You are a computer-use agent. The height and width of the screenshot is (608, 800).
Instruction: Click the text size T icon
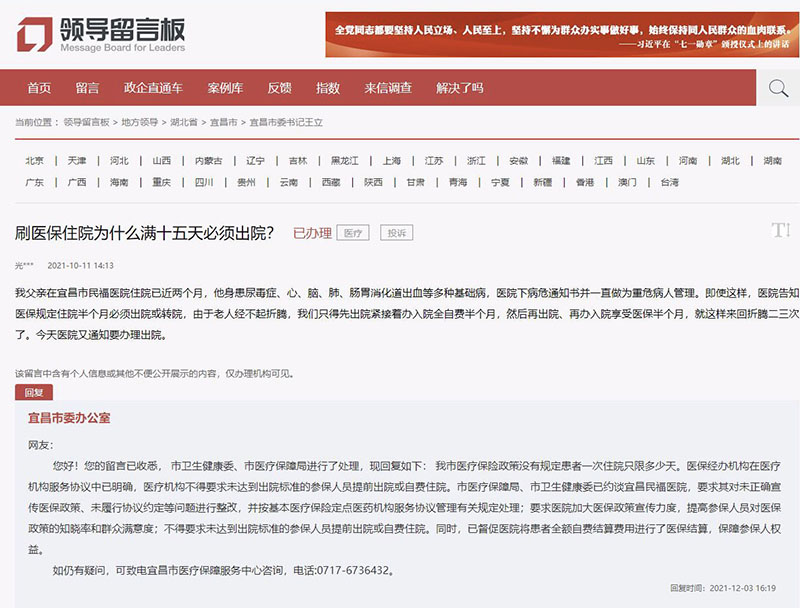click(780, 231)
